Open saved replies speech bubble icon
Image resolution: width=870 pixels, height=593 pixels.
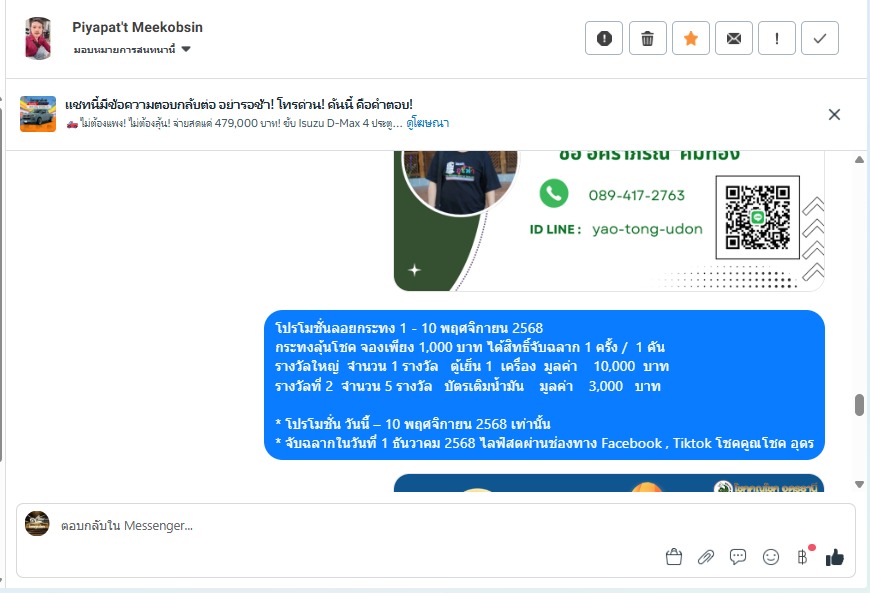(x=738, y=557)
